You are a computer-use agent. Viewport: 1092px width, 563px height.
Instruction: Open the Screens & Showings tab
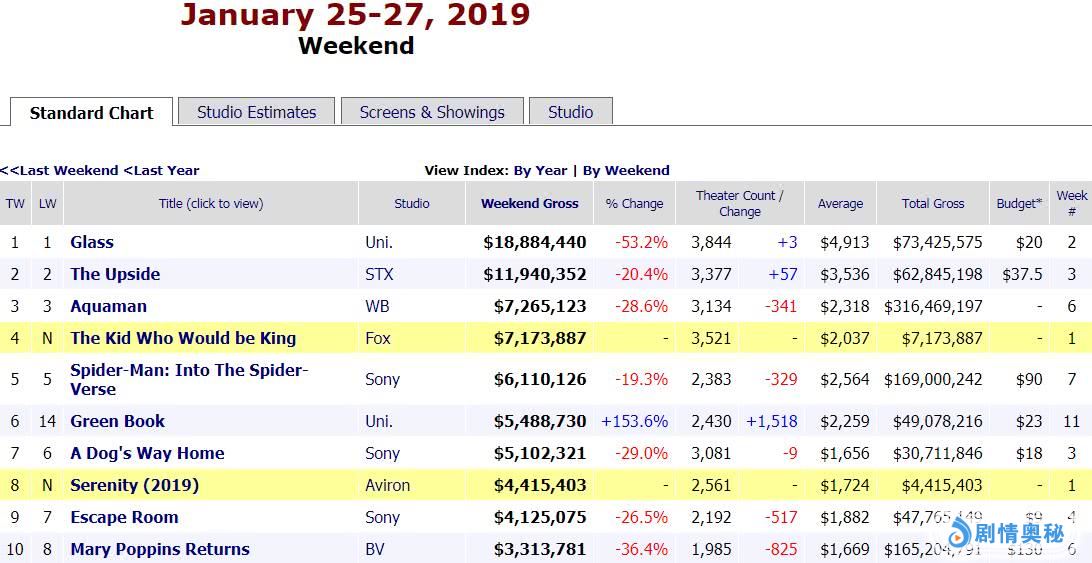coord(432,112)
